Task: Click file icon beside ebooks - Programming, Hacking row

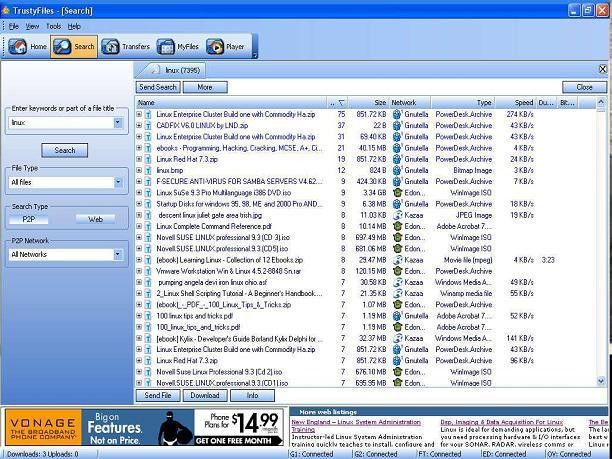Action: tap(148, 148)
